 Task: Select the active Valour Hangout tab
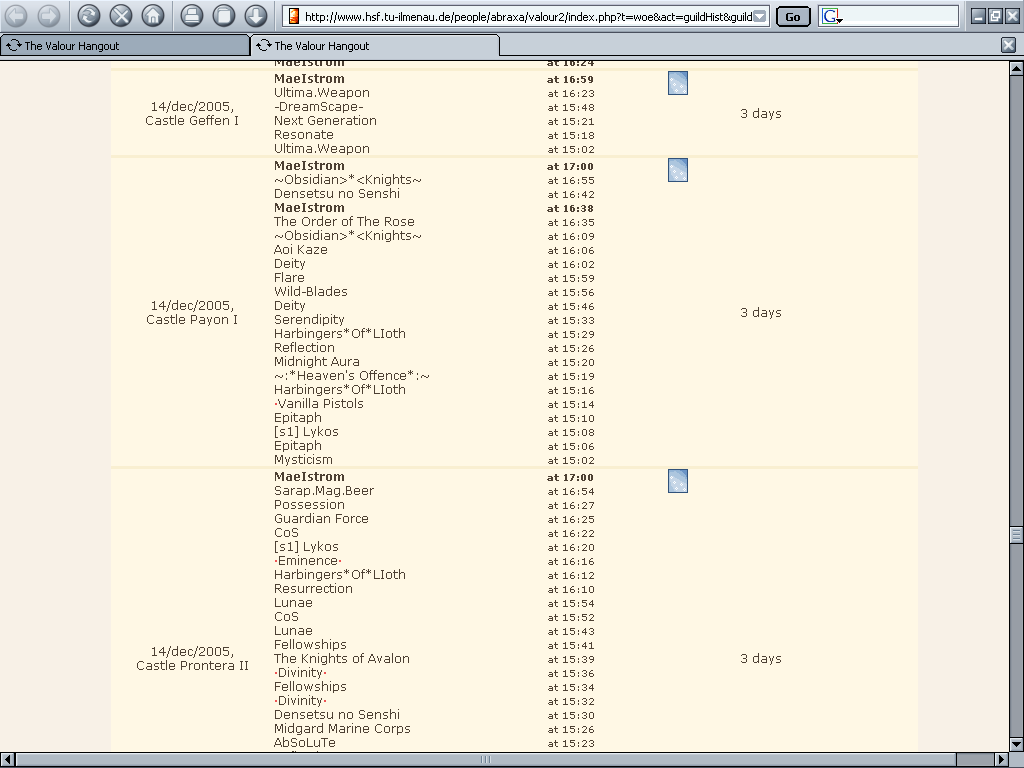tap(375, 45)
